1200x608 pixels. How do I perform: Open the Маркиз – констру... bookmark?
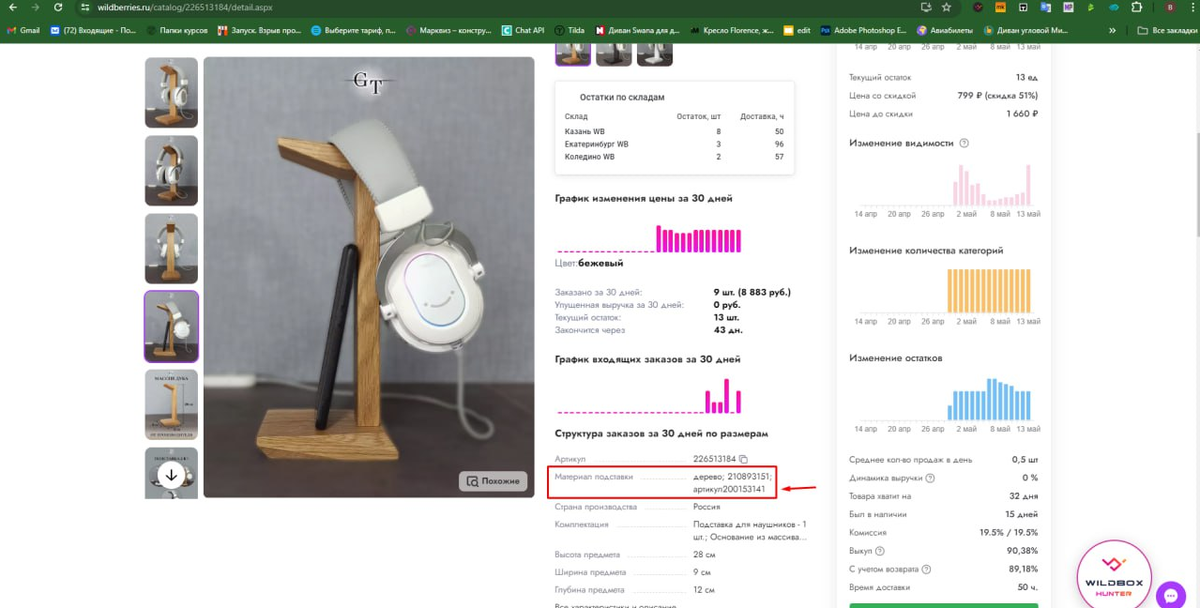pyautogui.click(x=449, y=30)
